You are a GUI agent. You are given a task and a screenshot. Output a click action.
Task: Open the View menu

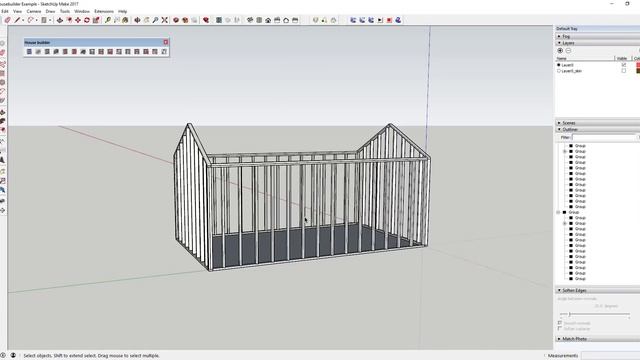tap(18, 11)
